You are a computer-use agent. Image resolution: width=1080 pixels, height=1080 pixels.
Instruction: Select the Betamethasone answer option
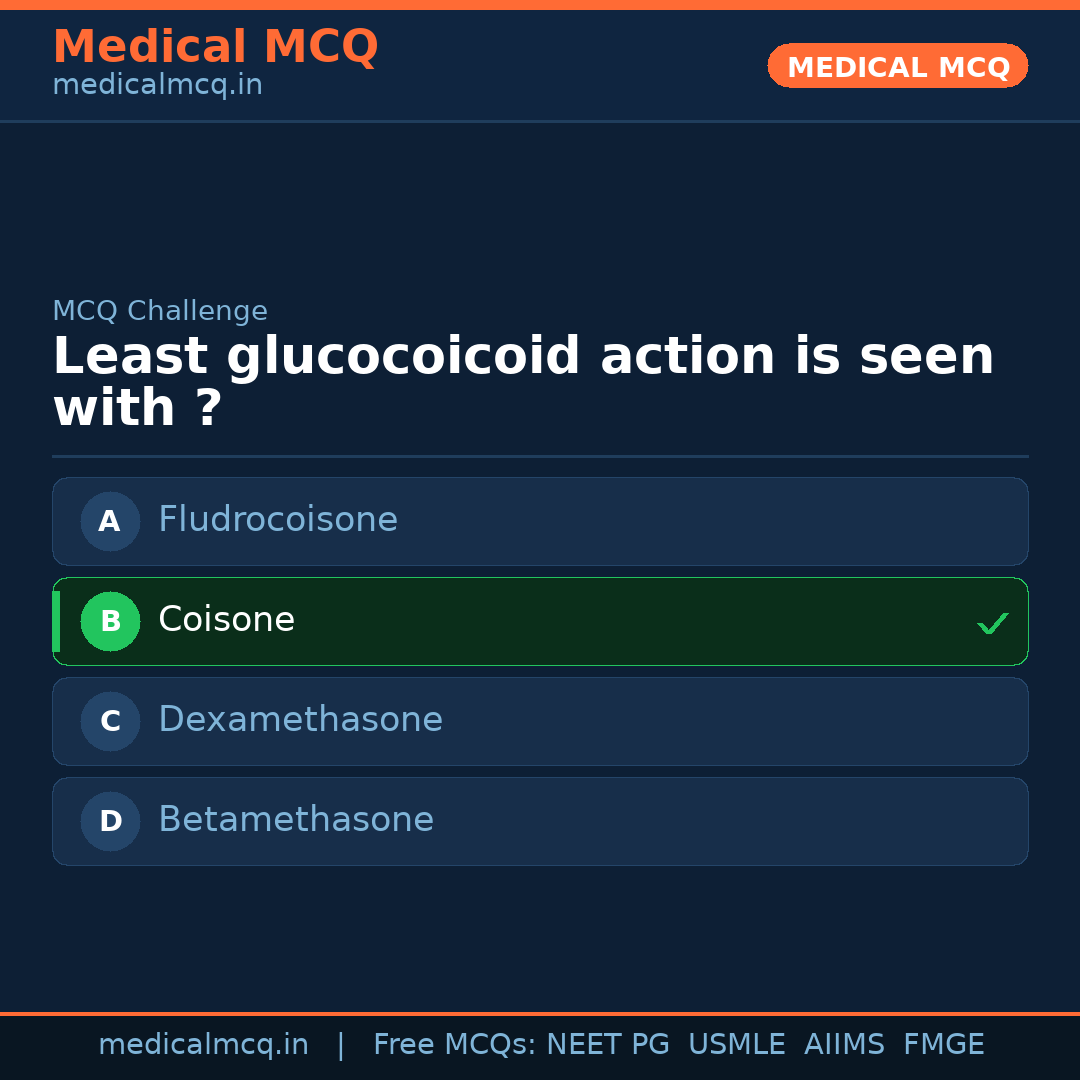click(540, 821)
